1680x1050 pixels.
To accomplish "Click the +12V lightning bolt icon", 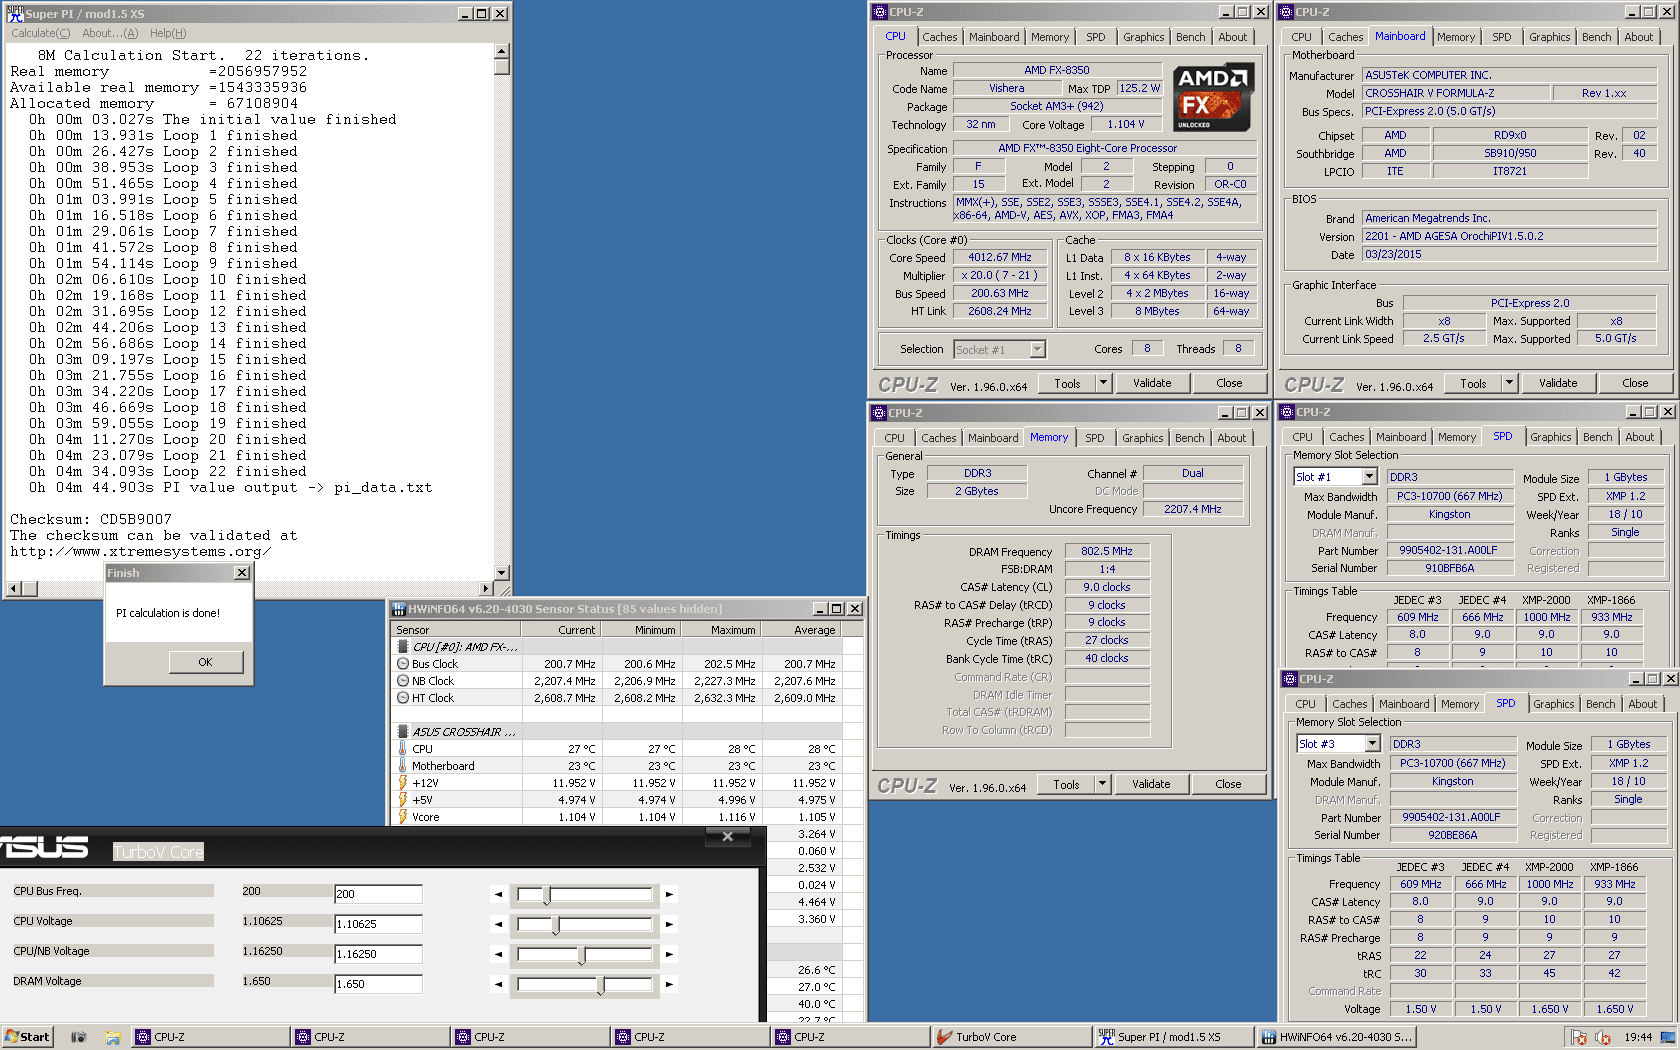I will (403, 783).
